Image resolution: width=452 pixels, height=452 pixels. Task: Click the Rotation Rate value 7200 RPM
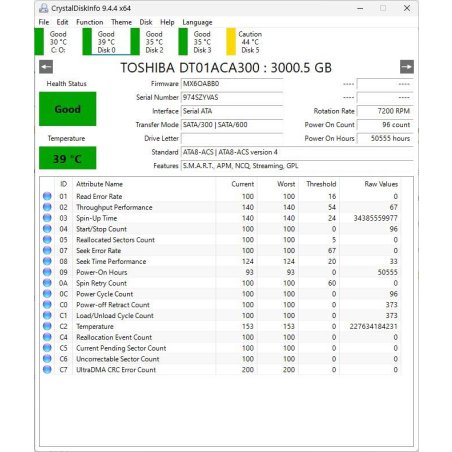click(x=385, y=111)
